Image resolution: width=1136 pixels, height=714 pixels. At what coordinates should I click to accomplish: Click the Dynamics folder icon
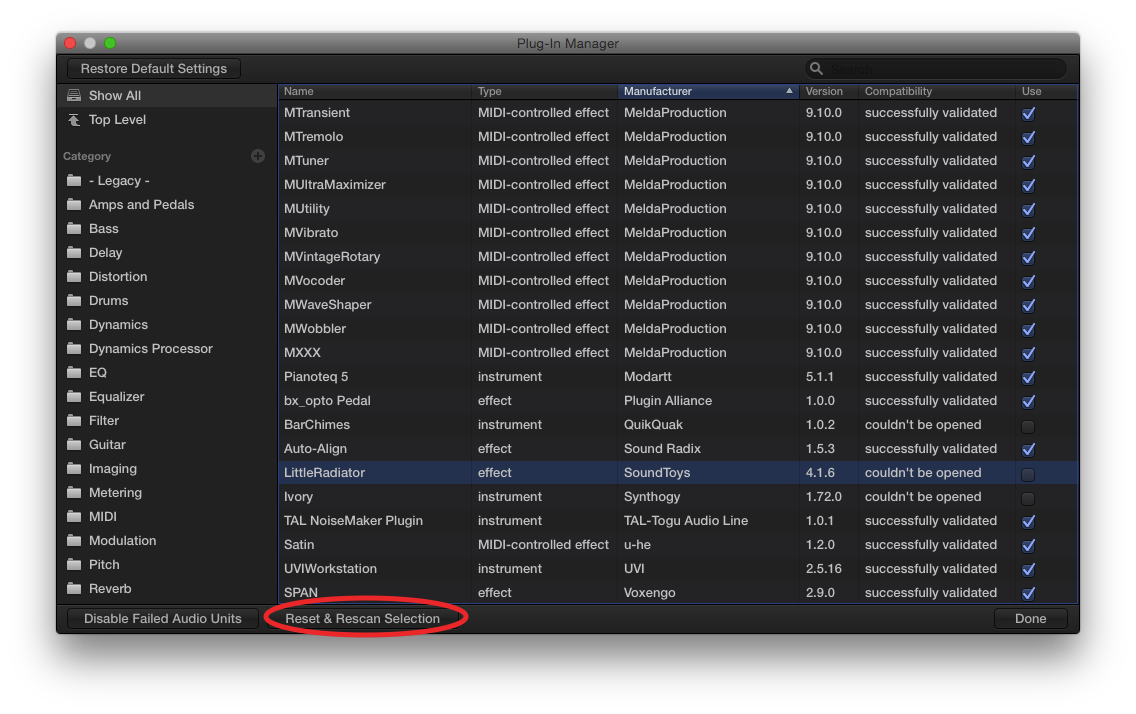click(74, 324)
